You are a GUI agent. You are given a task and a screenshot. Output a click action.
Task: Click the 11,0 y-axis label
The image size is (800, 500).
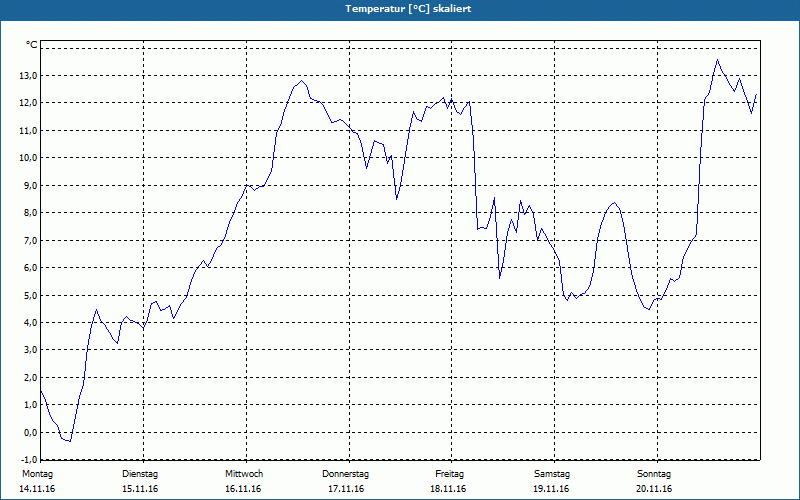(x=28, y=131)
